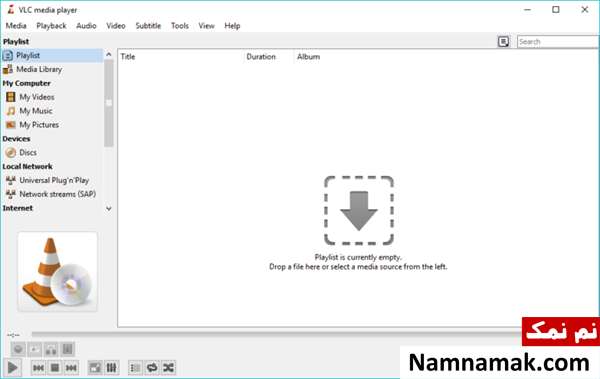Click the frame-by-frame button
This screenshot has width=600, height=379.
pyautogui.click(x=67, y=349)
